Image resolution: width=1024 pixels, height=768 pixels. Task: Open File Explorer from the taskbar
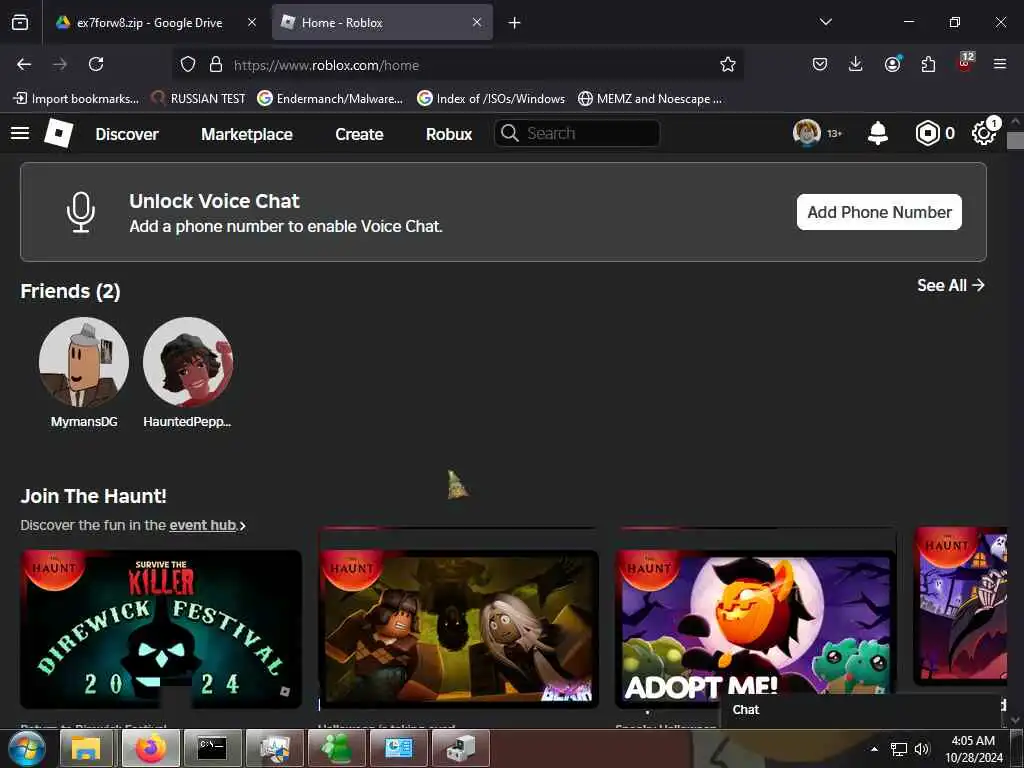86,748
